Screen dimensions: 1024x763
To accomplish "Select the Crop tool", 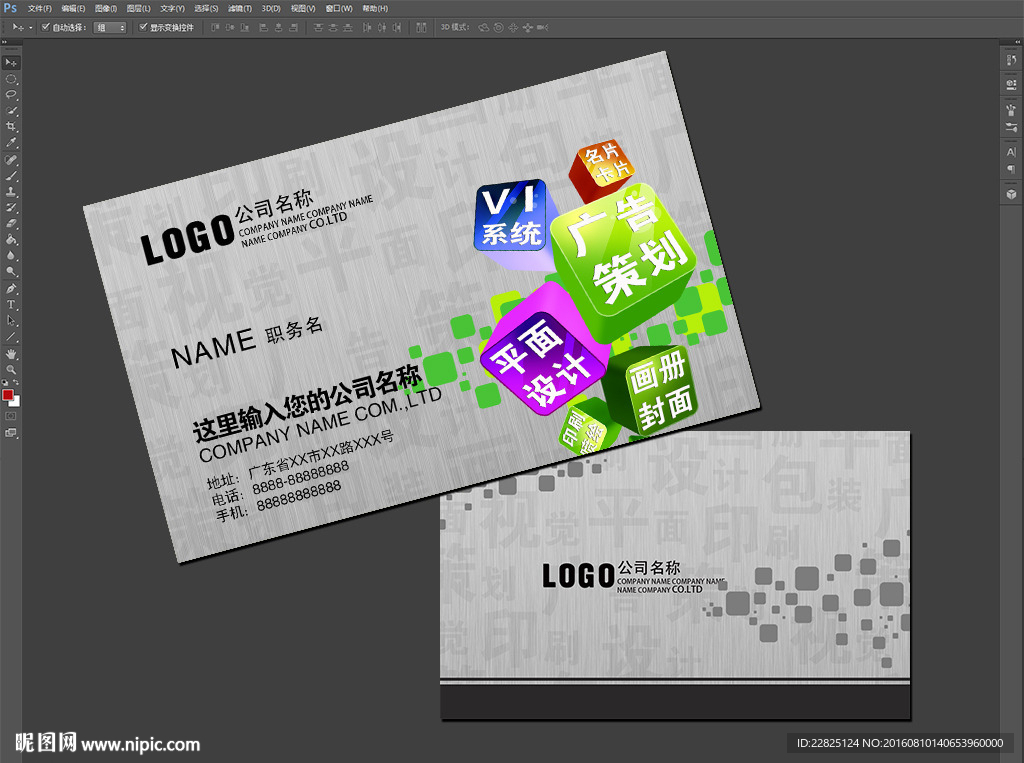I will tap(11, 127).
